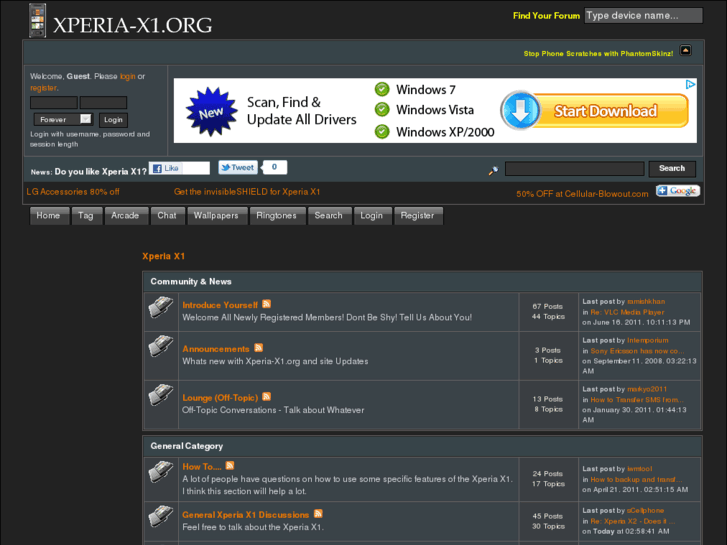
Task: Open the General Xperia X1 Discussions board
Action: (x=246, y=515)
